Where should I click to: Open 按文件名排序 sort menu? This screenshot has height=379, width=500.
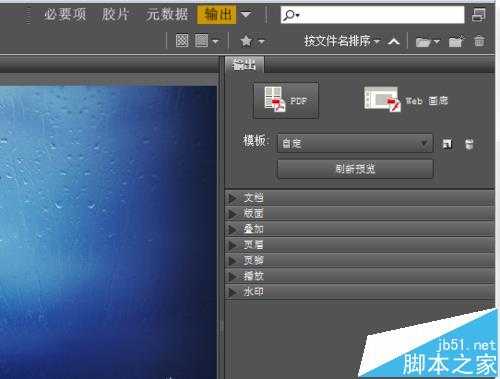(342, 41)
